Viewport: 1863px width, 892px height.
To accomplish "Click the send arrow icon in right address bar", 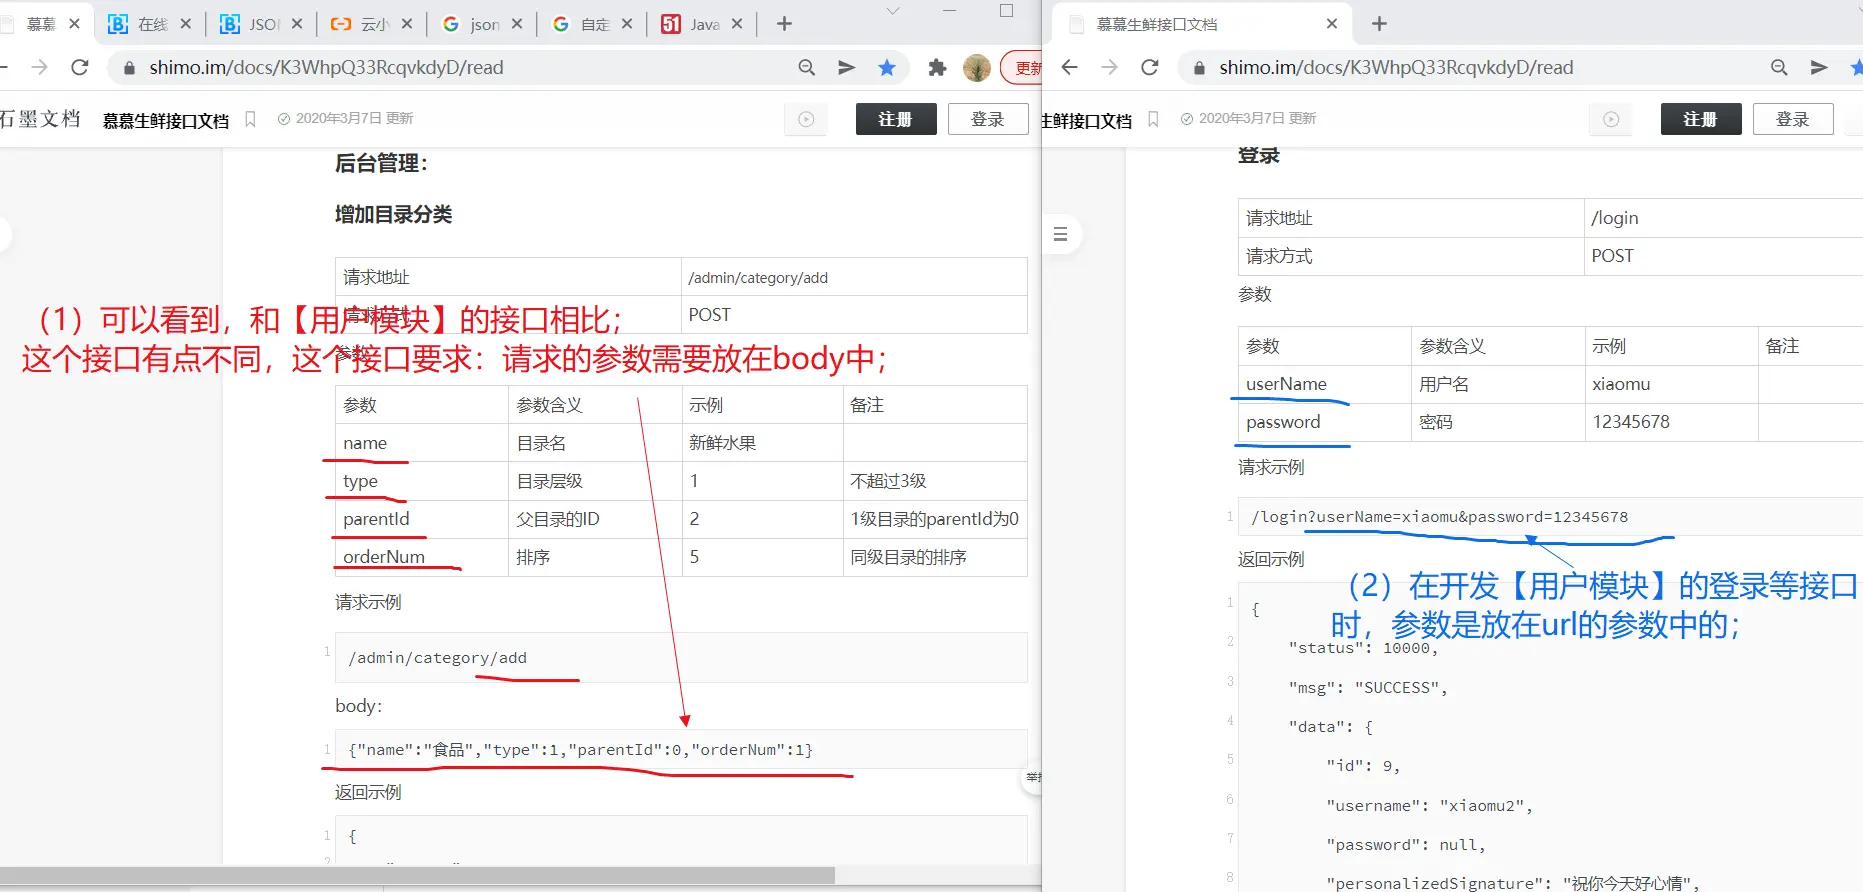I will pyautogui.click(x=1819, y=67).
